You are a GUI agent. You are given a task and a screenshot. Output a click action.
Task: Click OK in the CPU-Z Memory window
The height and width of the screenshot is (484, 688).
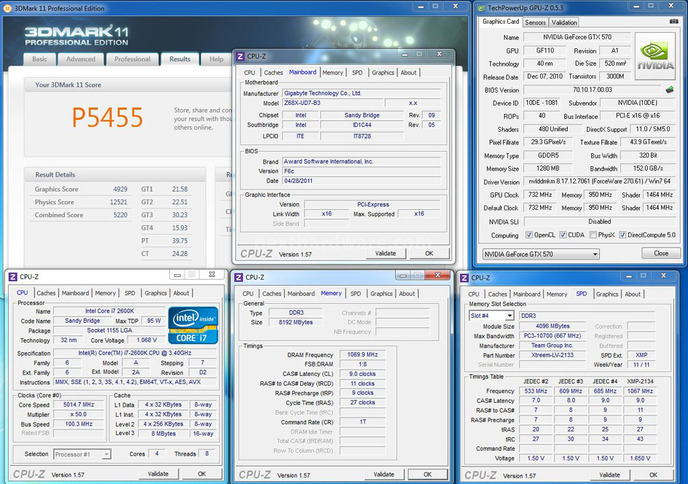click(428, 474)
